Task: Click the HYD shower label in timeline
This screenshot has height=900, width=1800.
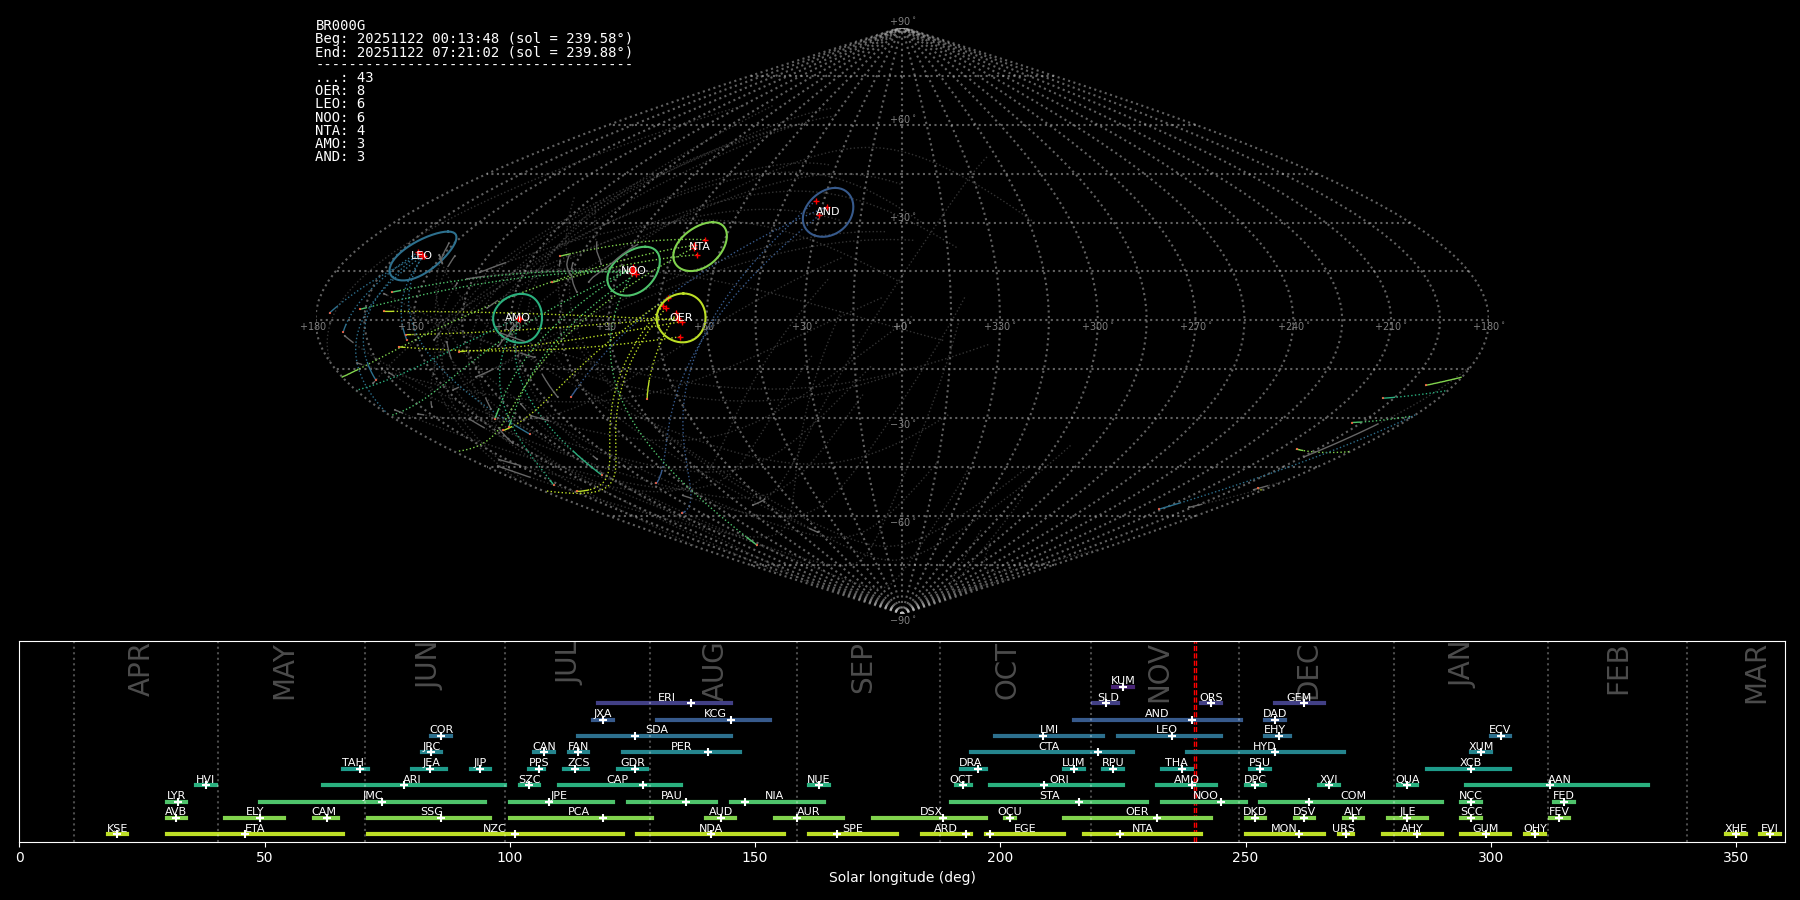Action: click(1264, 746)
